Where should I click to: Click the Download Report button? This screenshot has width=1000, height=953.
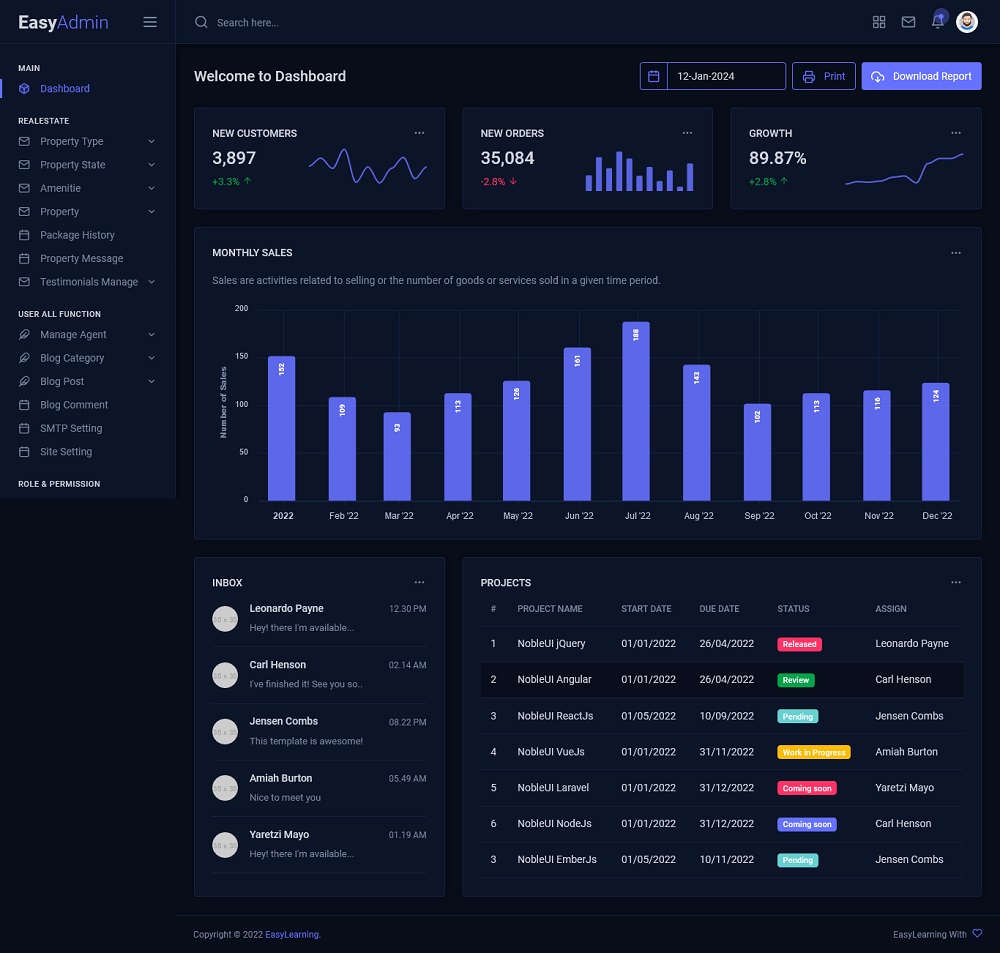click(921, 76)
